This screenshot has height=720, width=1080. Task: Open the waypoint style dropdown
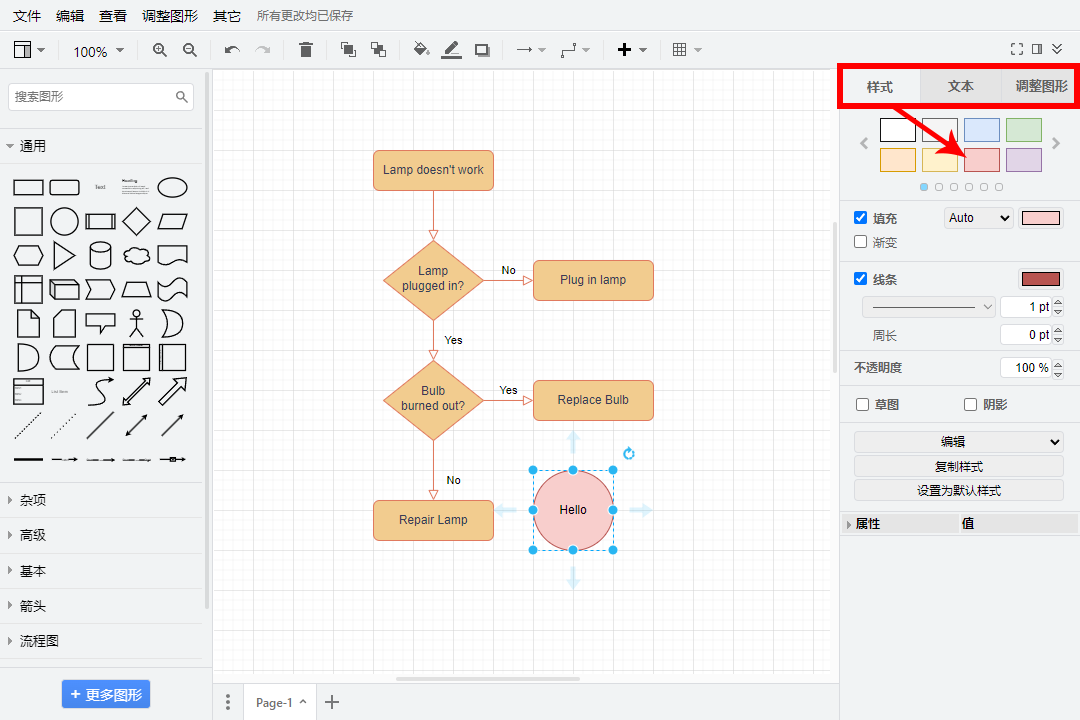pyautogui.click(x=575, y=50)
